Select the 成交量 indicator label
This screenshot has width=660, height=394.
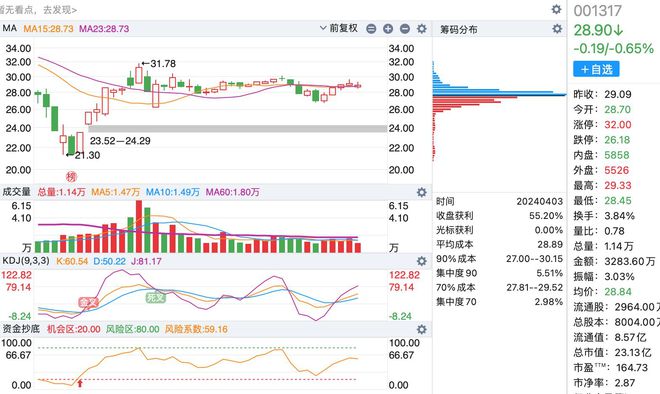[x=17, y=192]
